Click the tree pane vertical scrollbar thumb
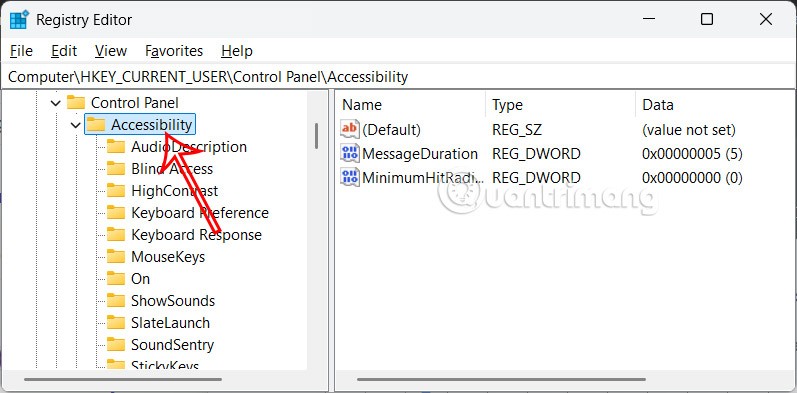This screenshot has width=797, height=393. pyautogui.click(x=316, y=136)
